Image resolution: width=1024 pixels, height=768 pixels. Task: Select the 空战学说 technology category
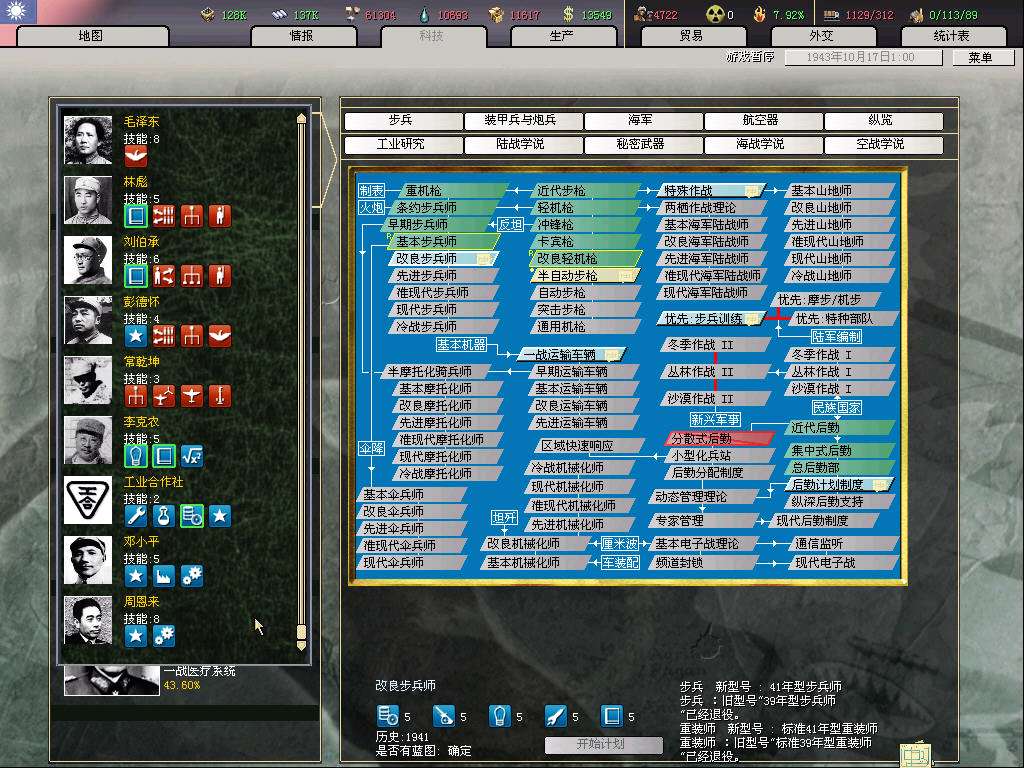pos(883,144)
